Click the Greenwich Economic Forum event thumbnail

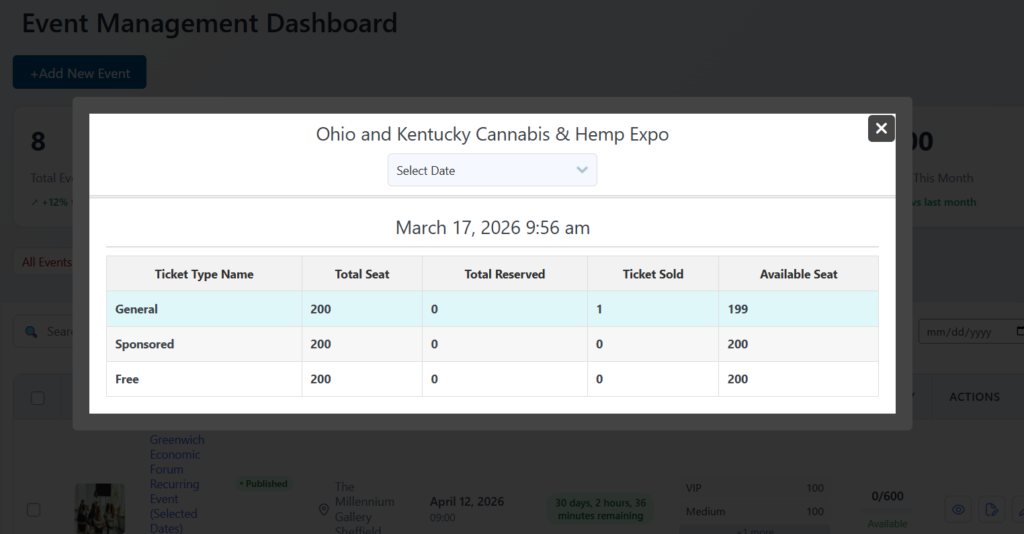(100, 508)
